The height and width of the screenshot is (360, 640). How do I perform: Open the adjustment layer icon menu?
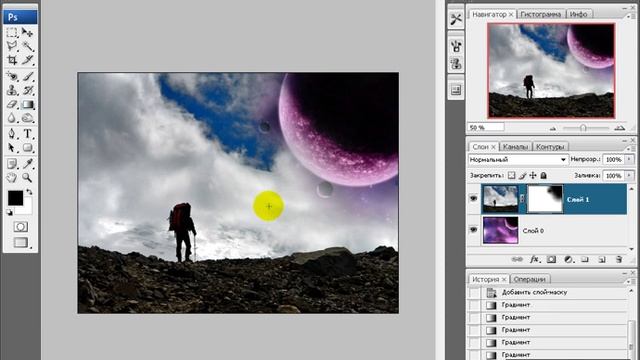pos(568,260)
